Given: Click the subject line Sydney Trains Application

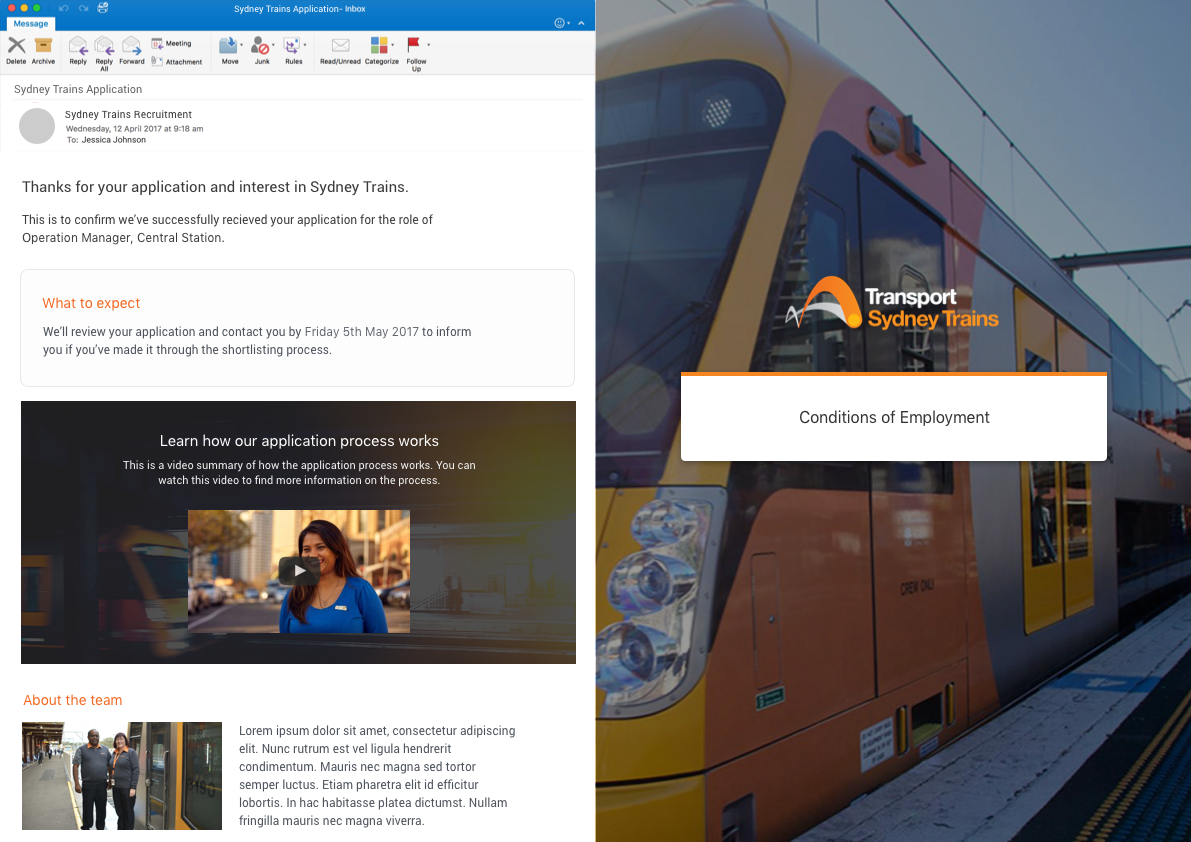Looking at the screenshot, I should (78, 89).
